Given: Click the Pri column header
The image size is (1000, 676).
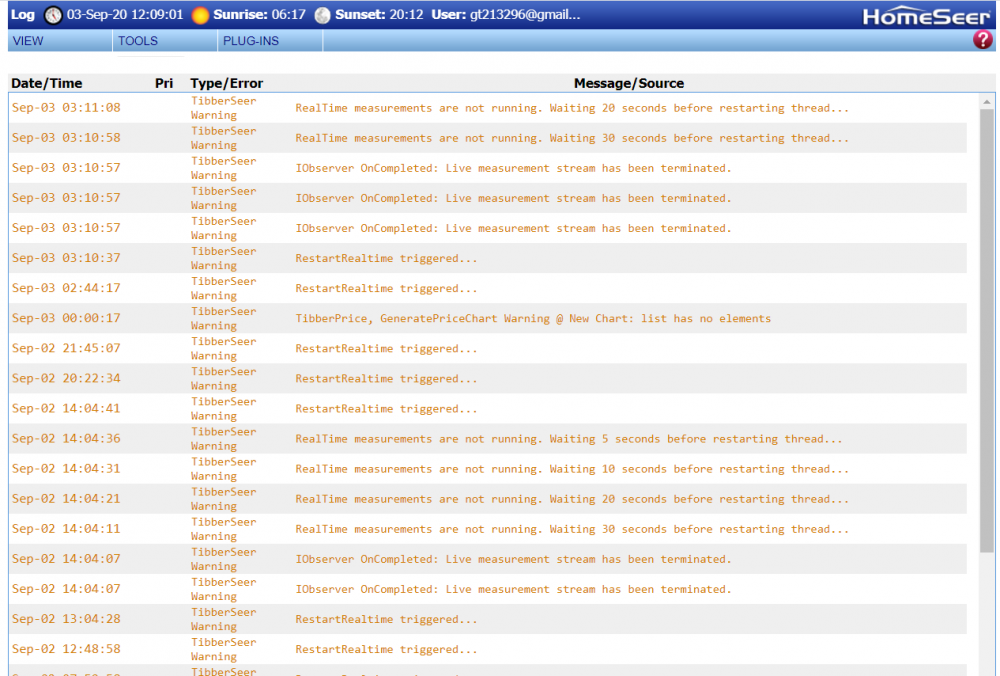Looking at the screenshot, I should (x=164, y=83).
